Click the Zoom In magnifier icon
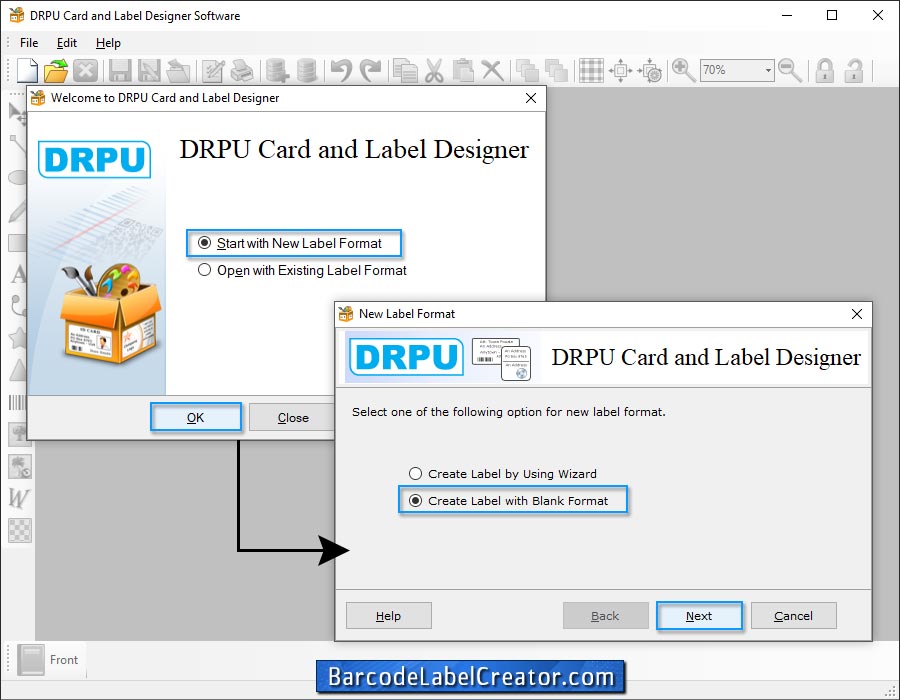 point(684,71)
